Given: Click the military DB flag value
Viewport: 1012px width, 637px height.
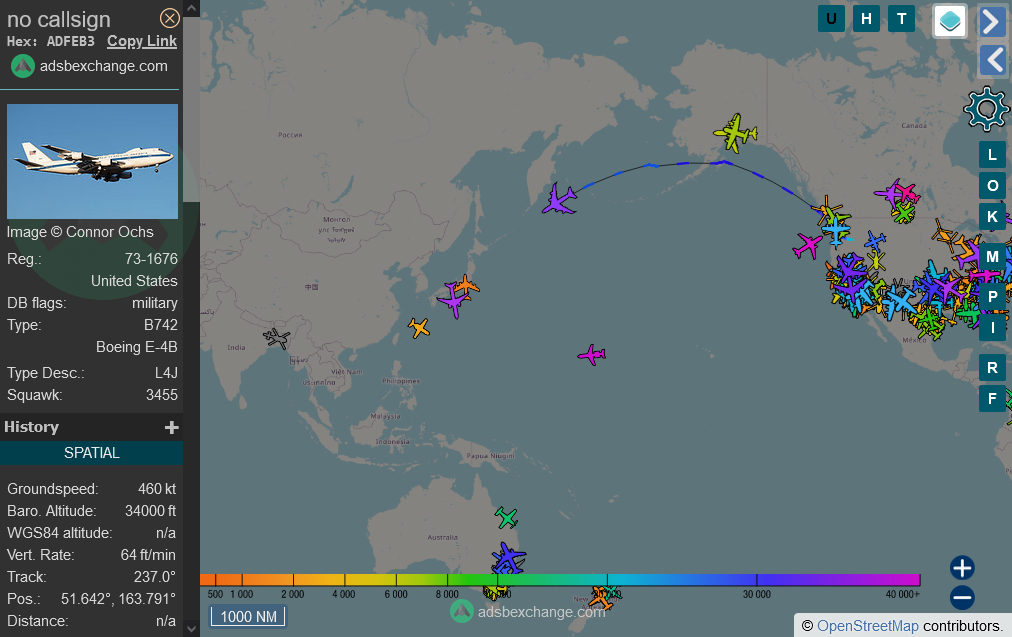Looking at the screenshot, I should (155, 303).
